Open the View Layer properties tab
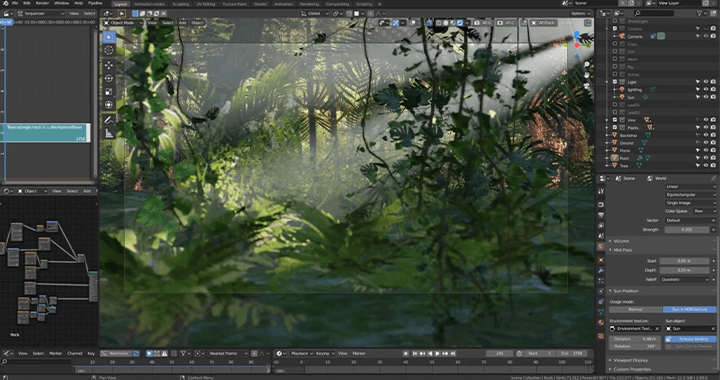The width and height of the screenshot is (720, 380). tap(601, 225)
